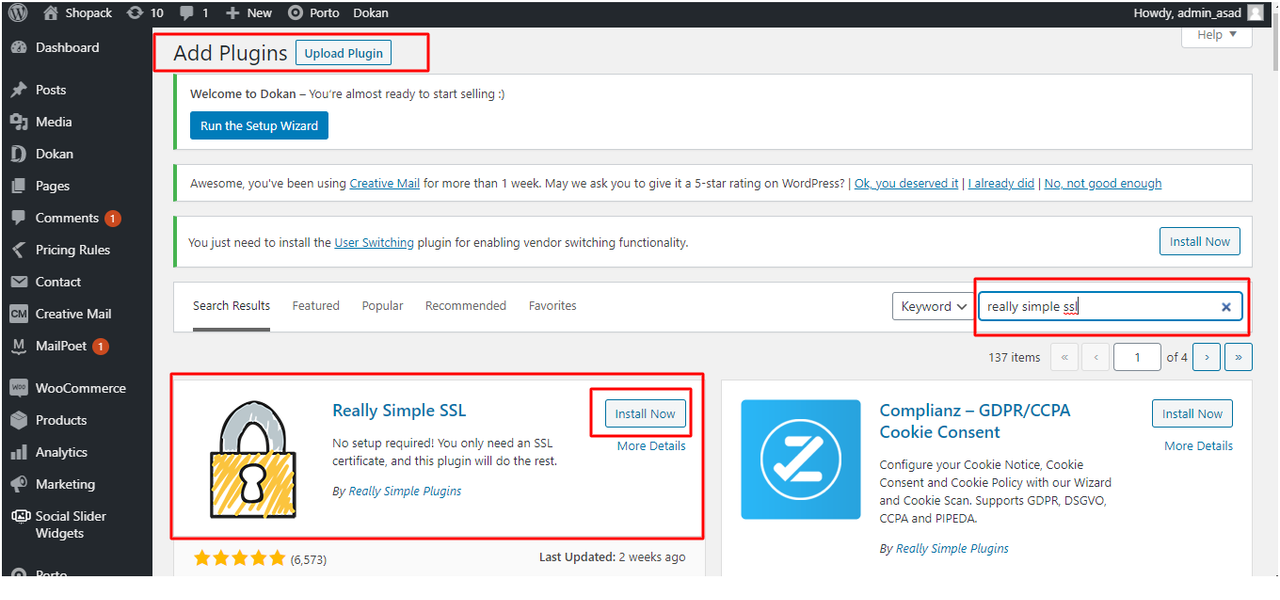Click the New plus icon in admin bar
The height and width of the screenshot is (600, 1280).
tap(232, 13)
